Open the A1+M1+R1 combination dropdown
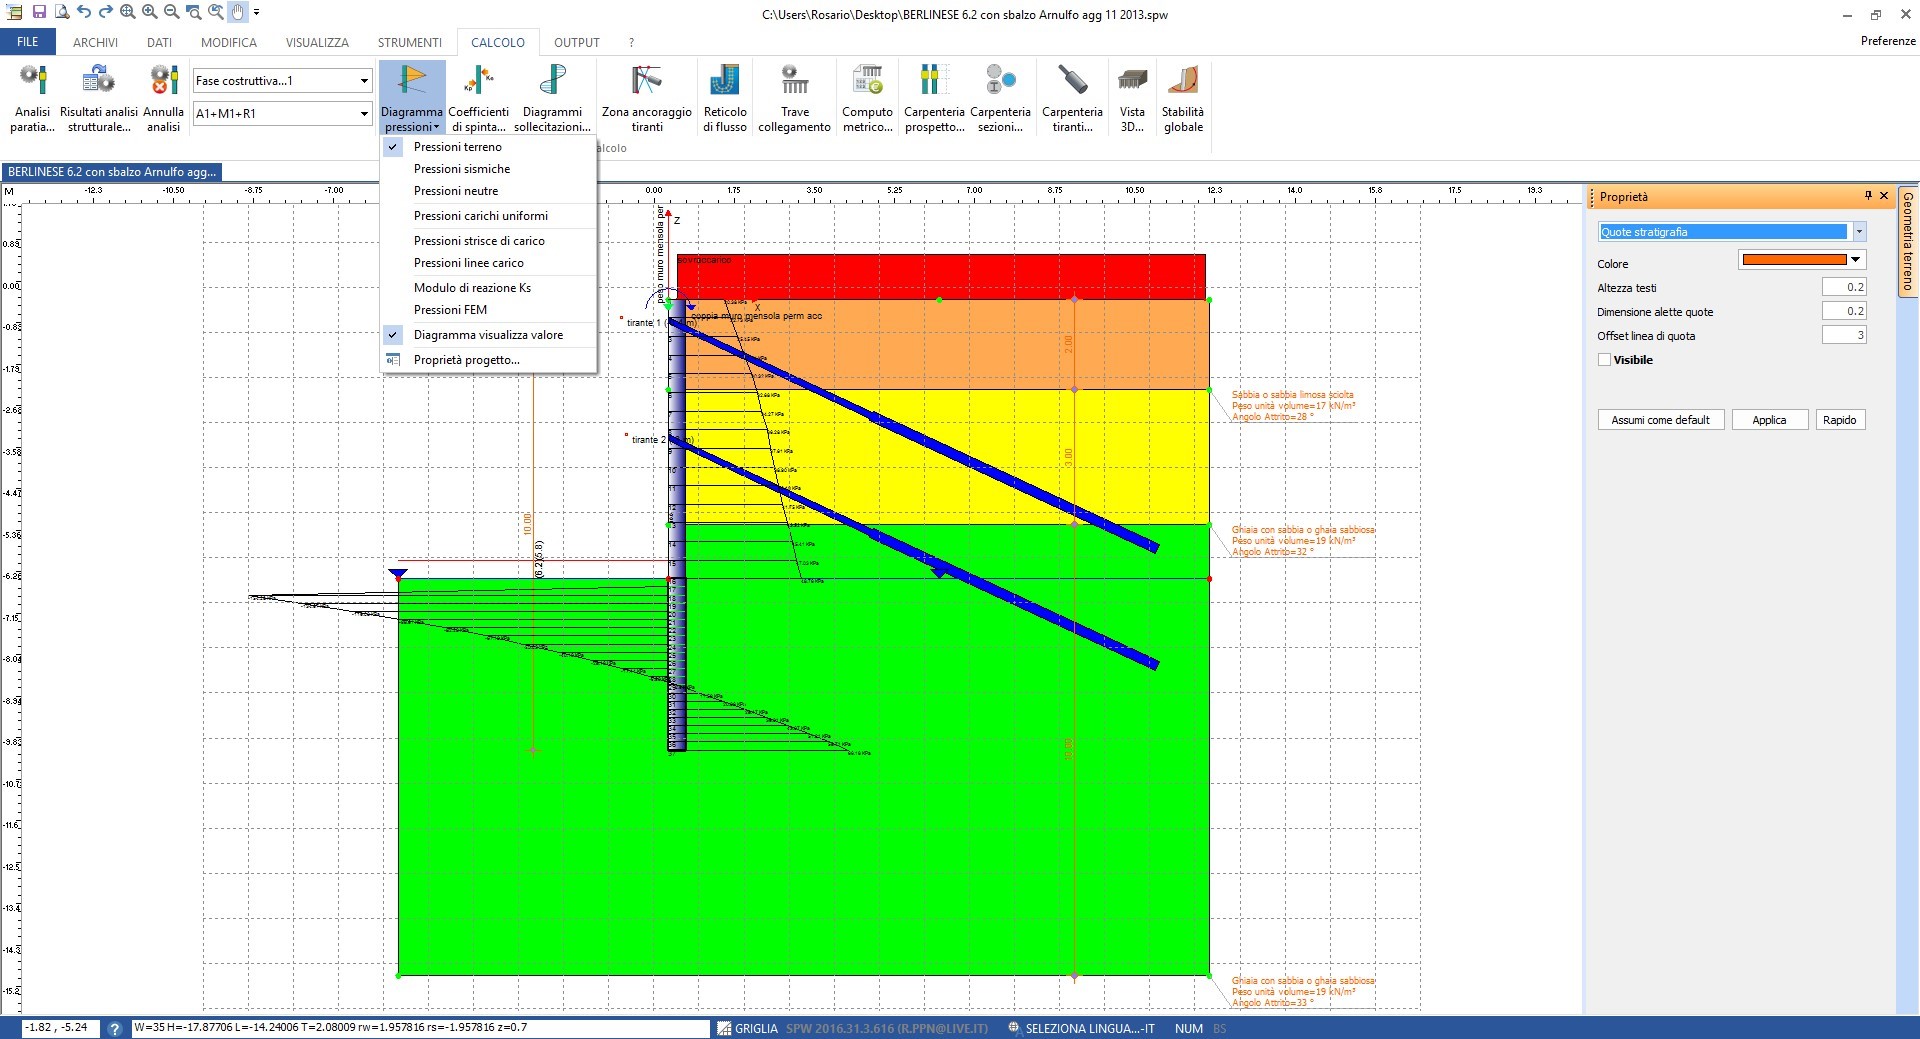The image size is (1920, 1039). (364, 114)
